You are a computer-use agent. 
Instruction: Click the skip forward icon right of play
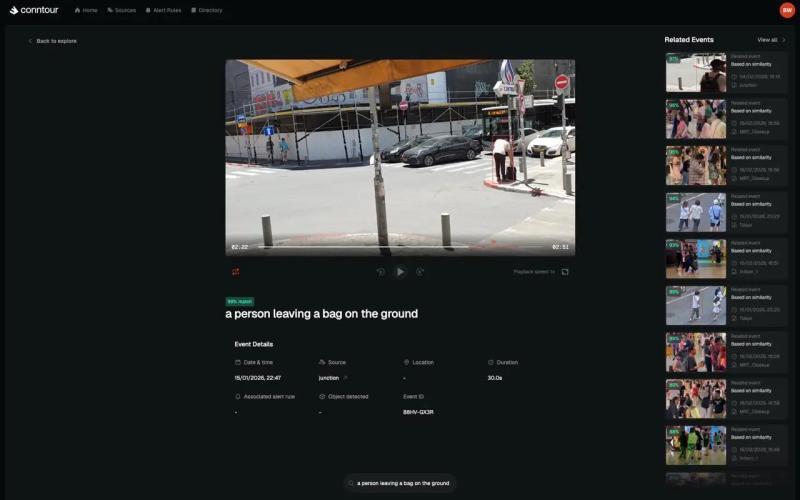[x=420, y=271]
